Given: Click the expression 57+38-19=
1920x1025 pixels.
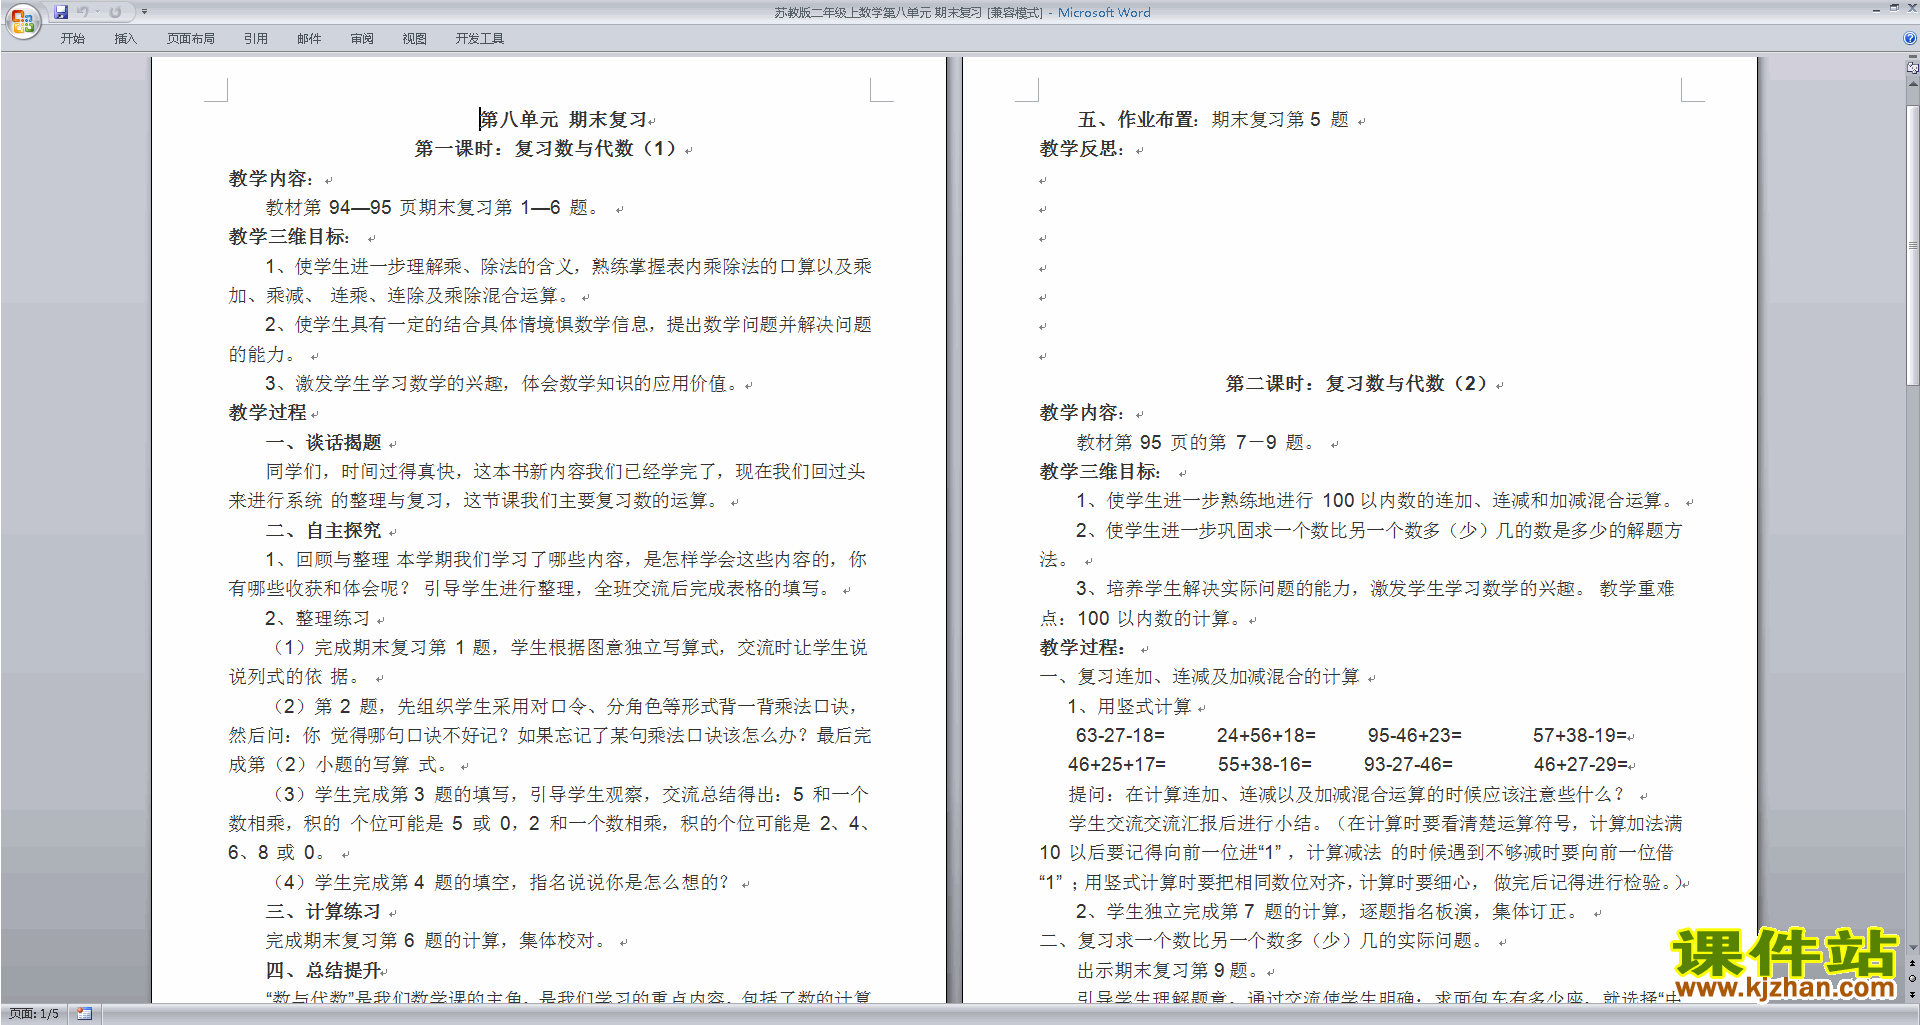Looking at the screenshot, I should click(x=1580, y=735).
